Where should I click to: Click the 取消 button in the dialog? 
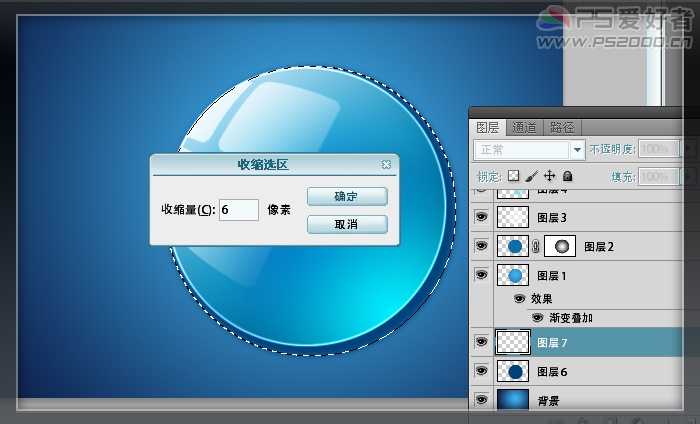coord(346,223)
